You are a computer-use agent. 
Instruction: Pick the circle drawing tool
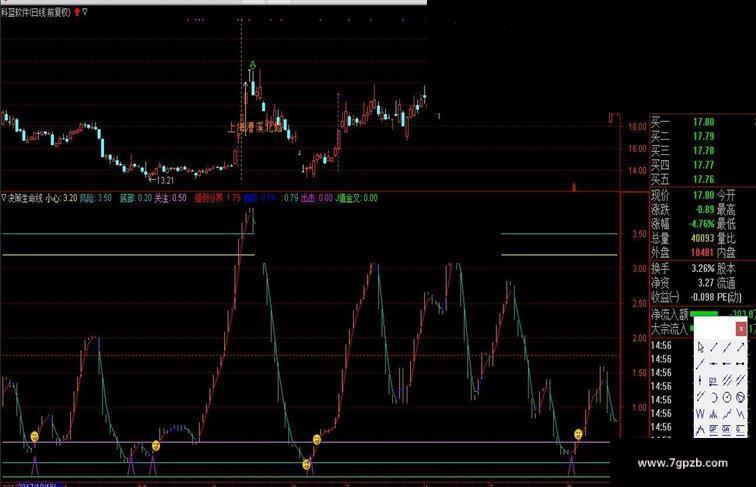(727, 397)
